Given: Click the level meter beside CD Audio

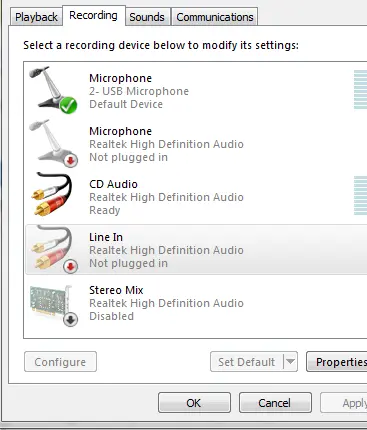Looking at the screenshot, I should (360, 195).
